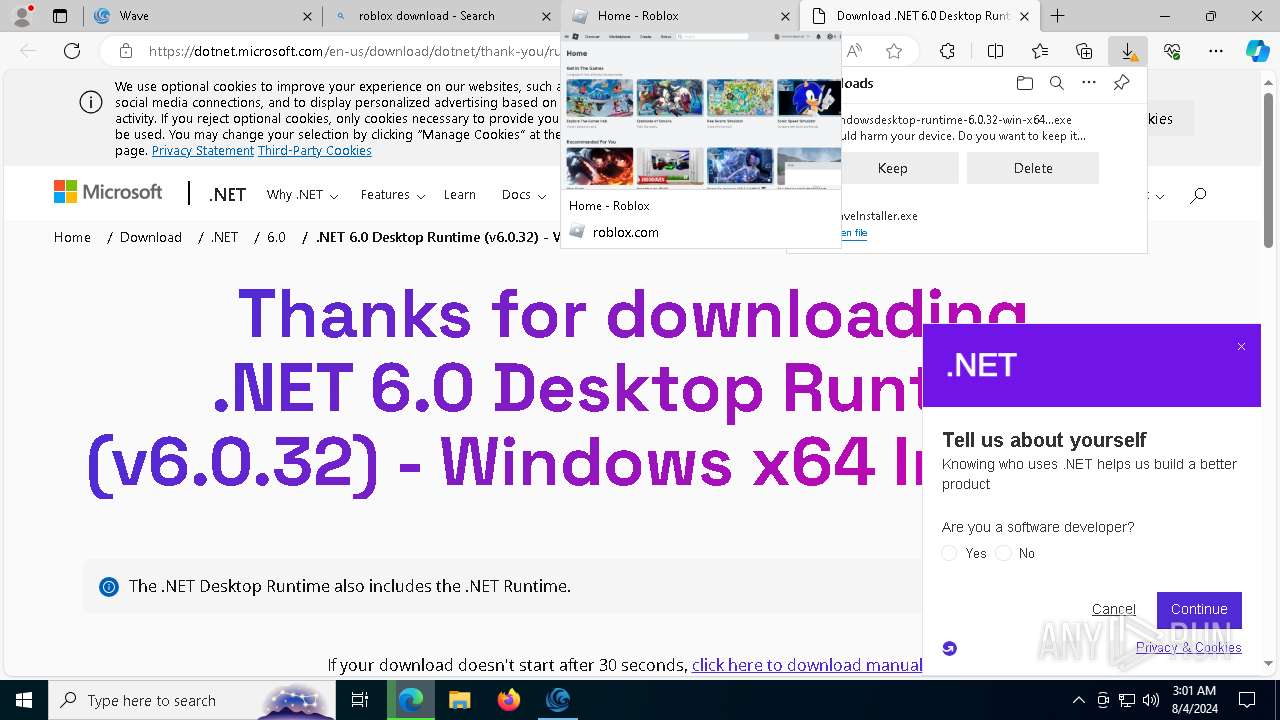The width and height of the screenshot is (1280, 720).
Task: Open a new browser tab
Action: point(1057,16)
